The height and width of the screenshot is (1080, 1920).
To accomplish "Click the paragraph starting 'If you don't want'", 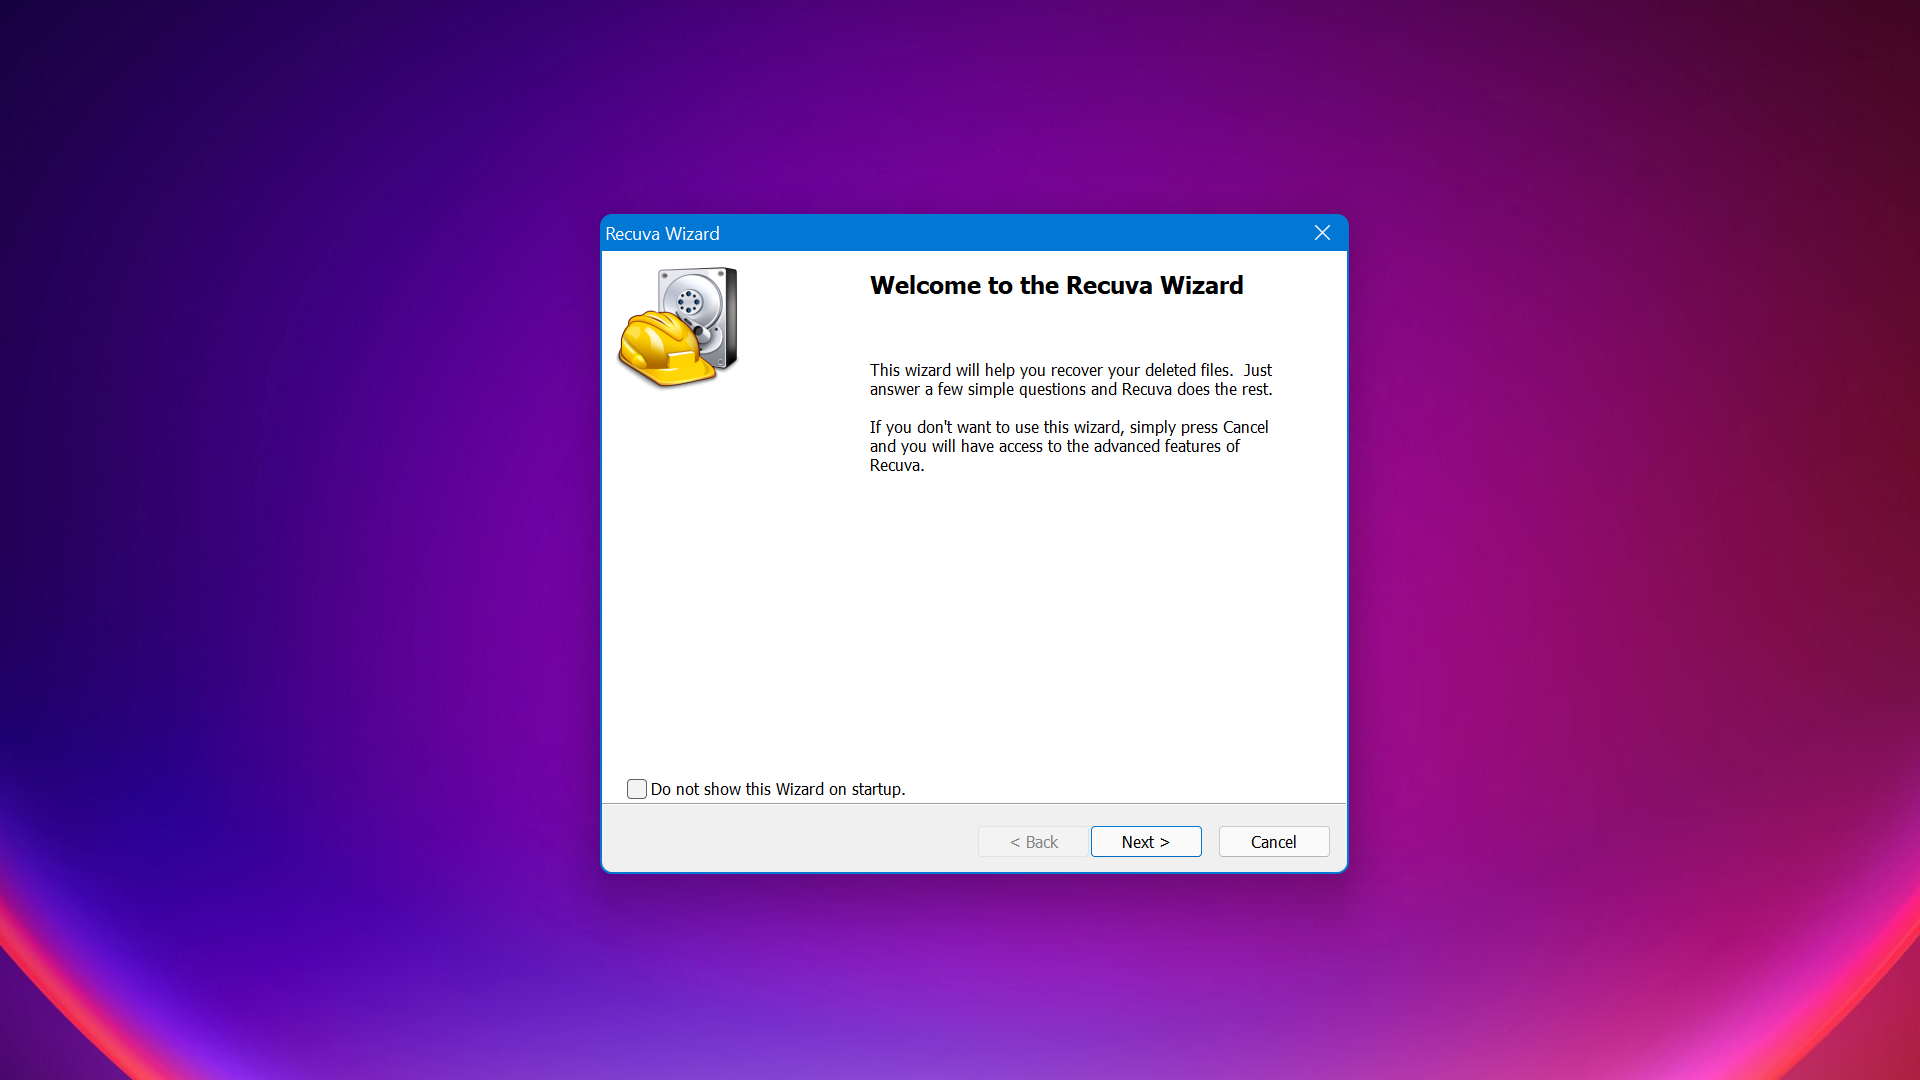I will tap(1069, 446).
